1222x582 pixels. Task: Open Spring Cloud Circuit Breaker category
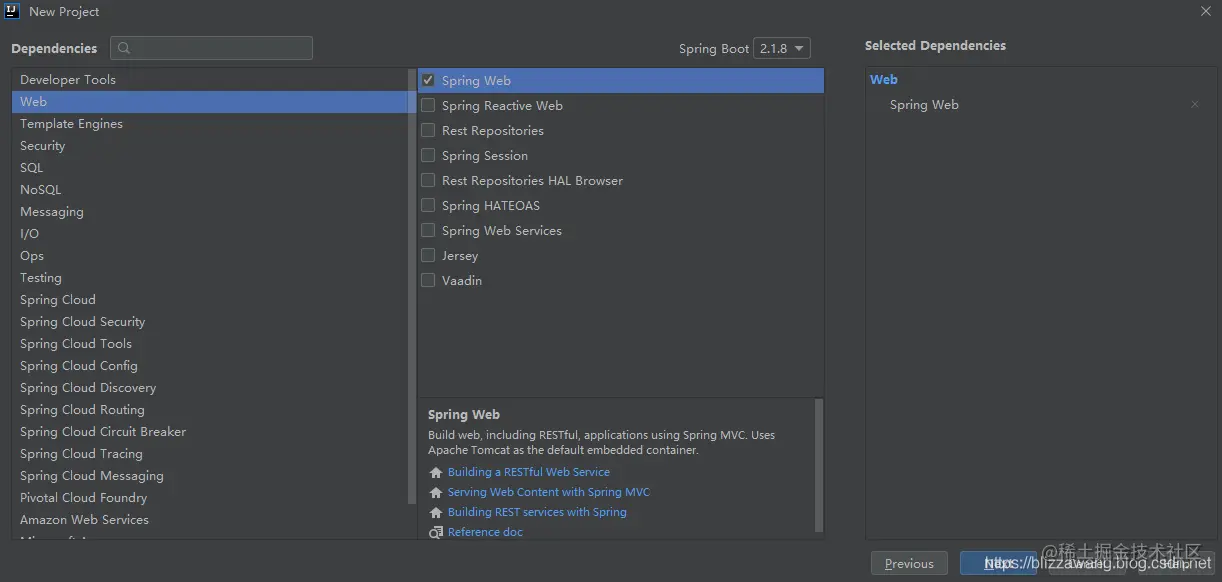coord(210,432)
